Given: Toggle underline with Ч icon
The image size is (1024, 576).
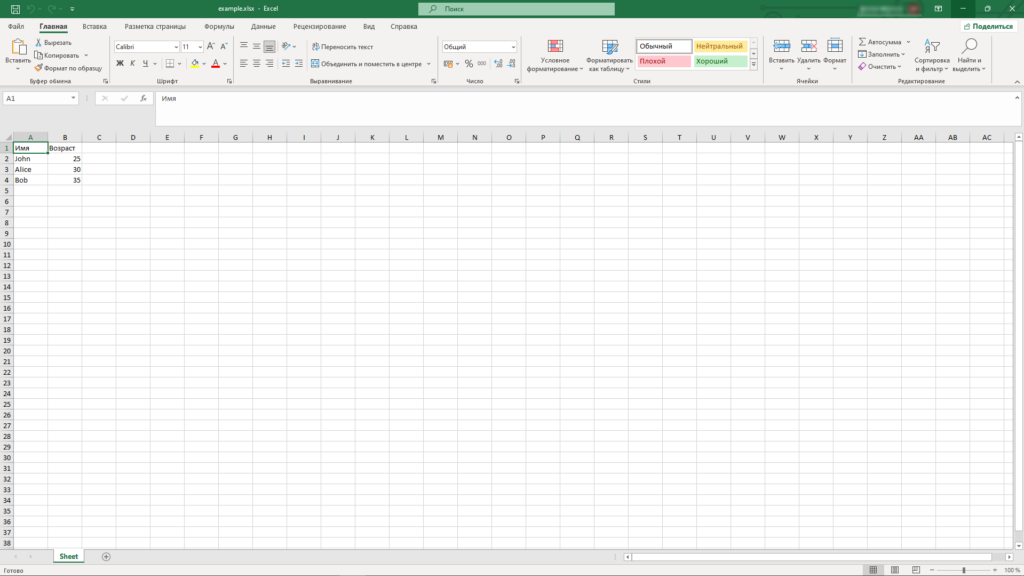Looking at the screenshot, I should pos(145,63).
